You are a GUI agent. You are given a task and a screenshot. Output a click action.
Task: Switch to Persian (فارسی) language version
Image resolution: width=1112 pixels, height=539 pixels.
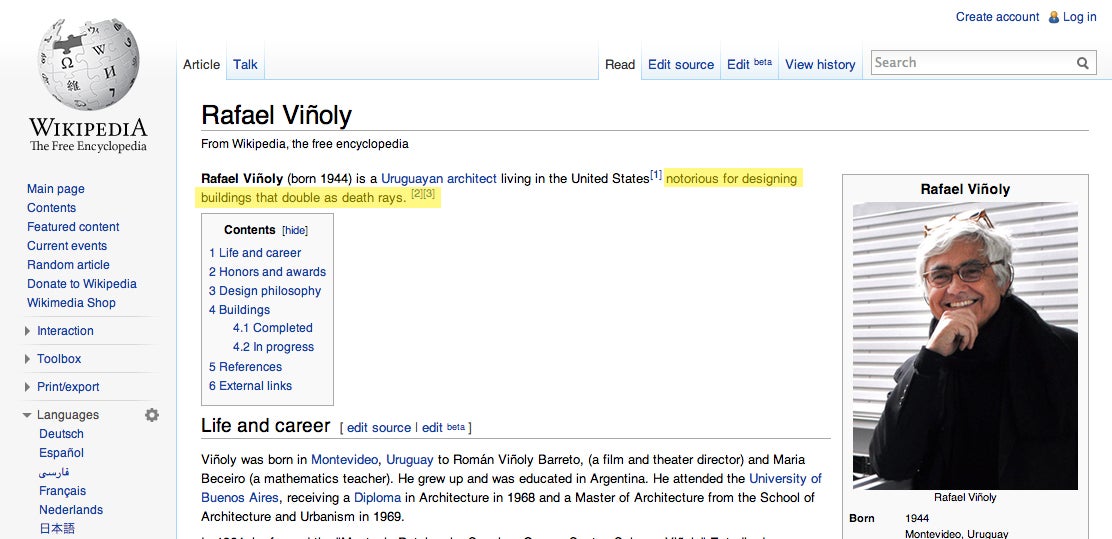[x=54, y=472]
